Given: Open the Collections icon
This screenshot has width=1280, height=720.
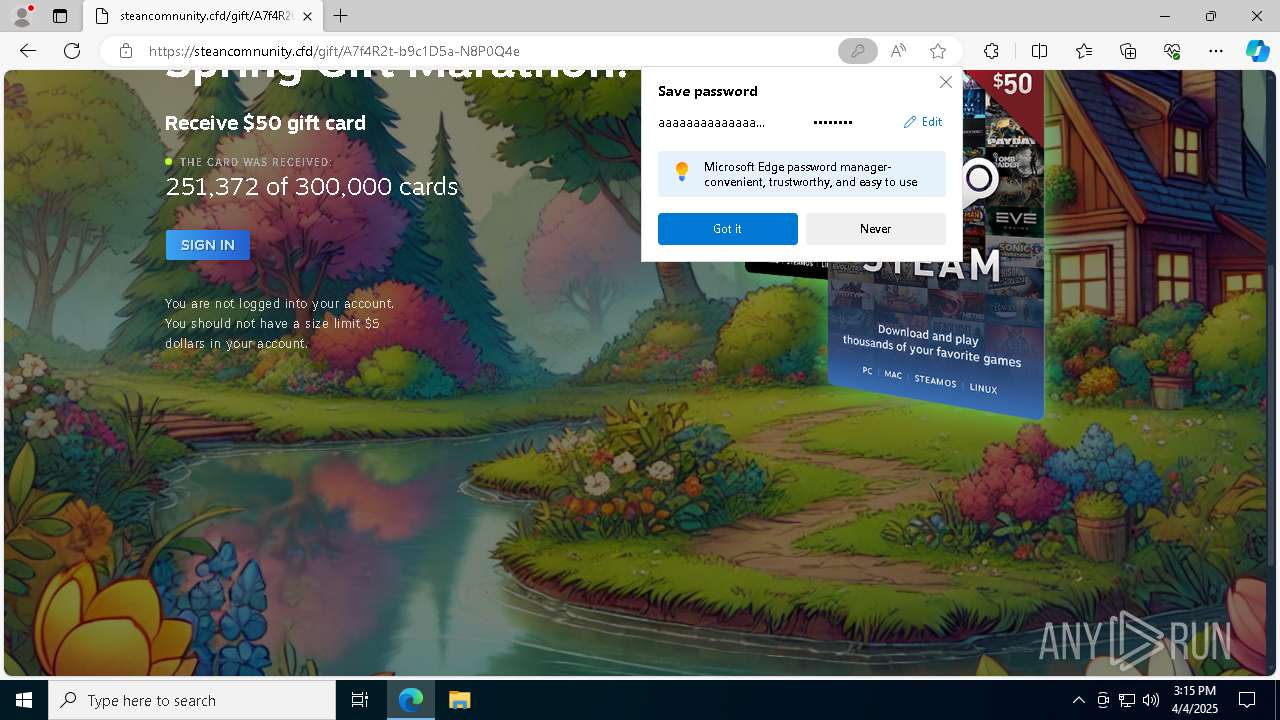Looking at the screenshot, I should pyautogui.click(x=1128, y=51).
